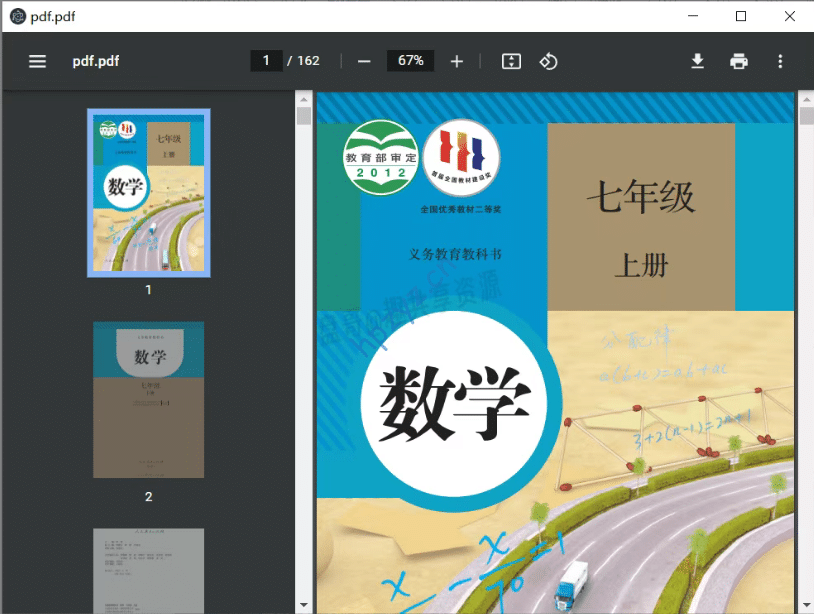Click the zoom in plus button
The image size is (814, 614).
tap(457, 61)
